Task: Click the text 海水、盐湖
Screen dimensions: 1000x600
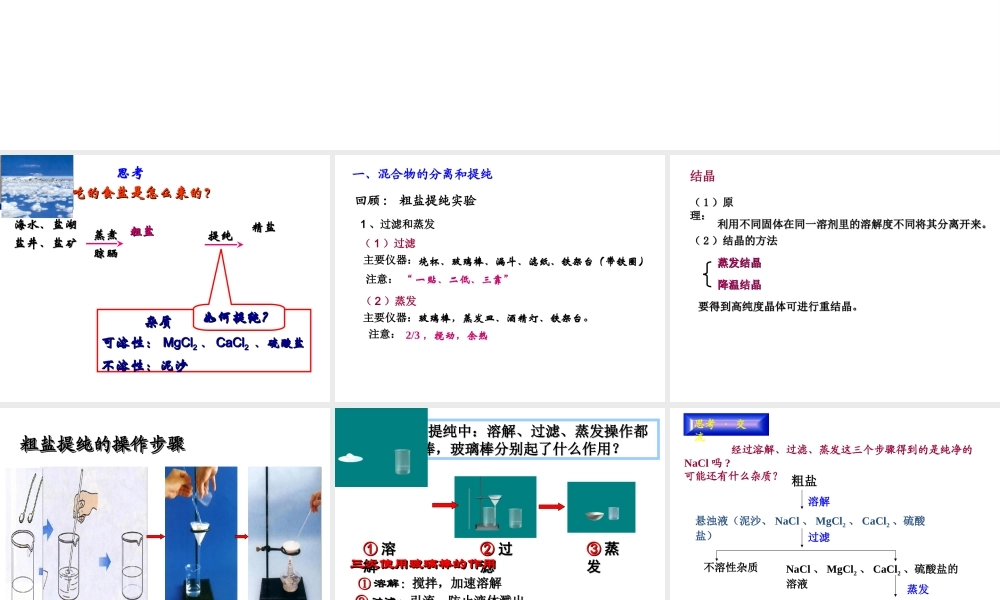Action: coord(45,224)
